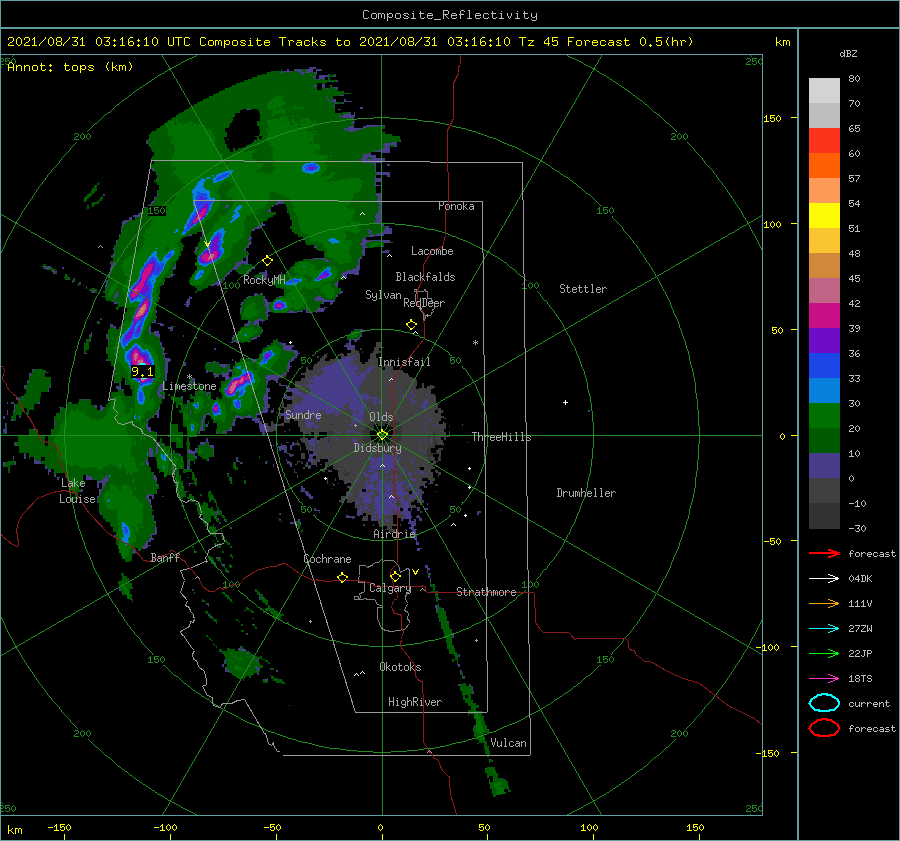The image size is (900, 841).
Task: Click the Olds town label
Action: (381, 417)
